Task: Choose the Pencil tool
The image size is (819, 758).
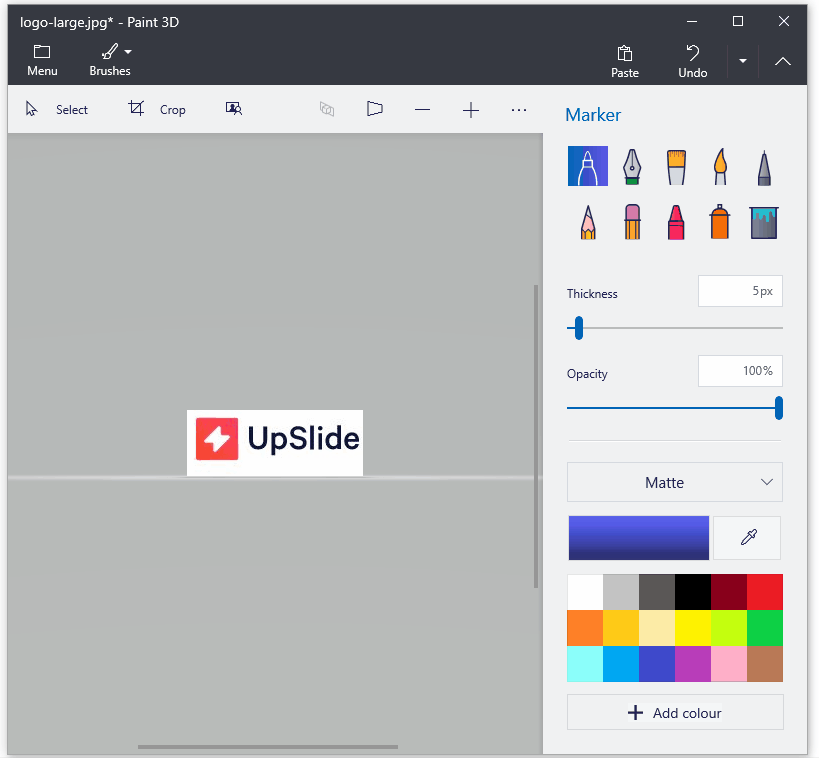Action: click(x=588, y=222)
